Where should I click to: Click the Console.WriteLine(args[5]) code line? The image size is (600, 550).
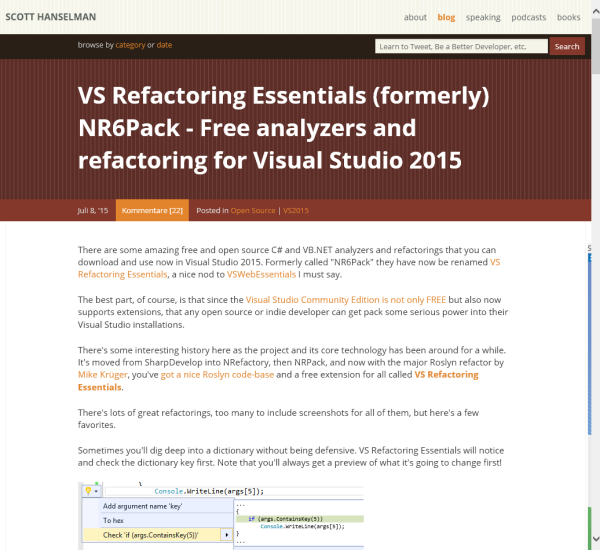point(209,491)
